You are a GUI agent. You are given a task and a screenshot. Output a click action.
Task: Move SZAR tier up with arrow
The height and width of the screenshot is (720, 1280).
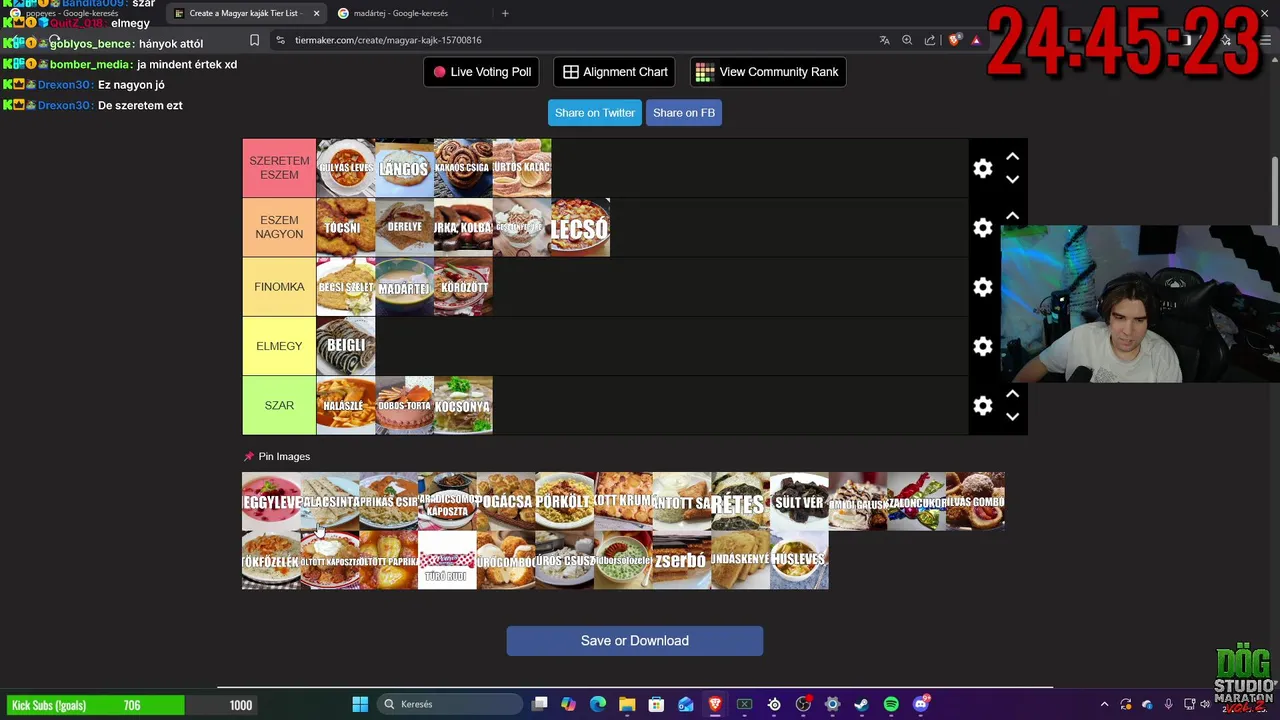point(1012,394)
